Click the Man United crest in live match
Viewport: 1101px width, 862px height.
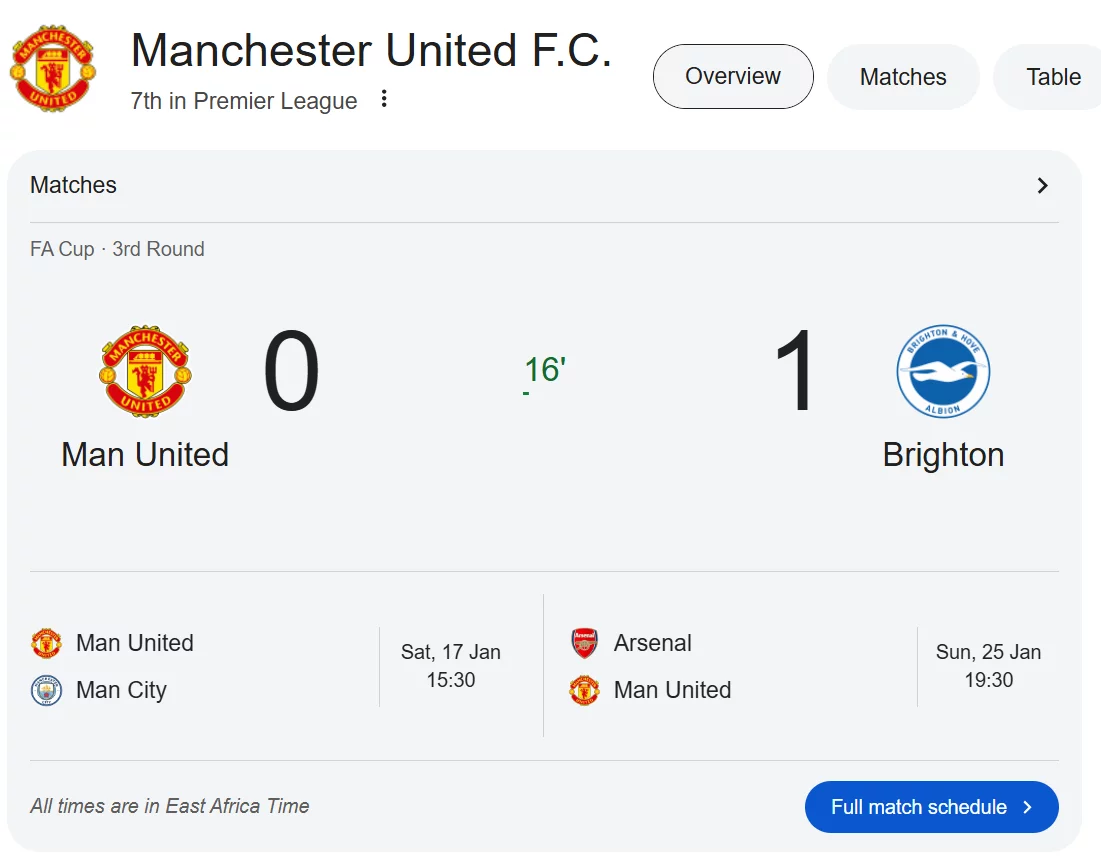(x=146, y=372)
